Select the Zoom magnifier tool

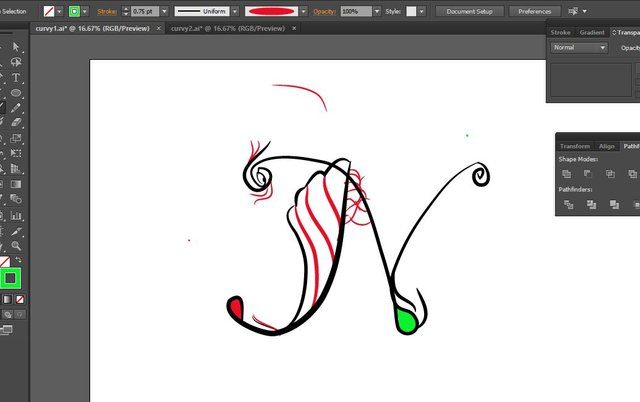click(x=16, y=246)
